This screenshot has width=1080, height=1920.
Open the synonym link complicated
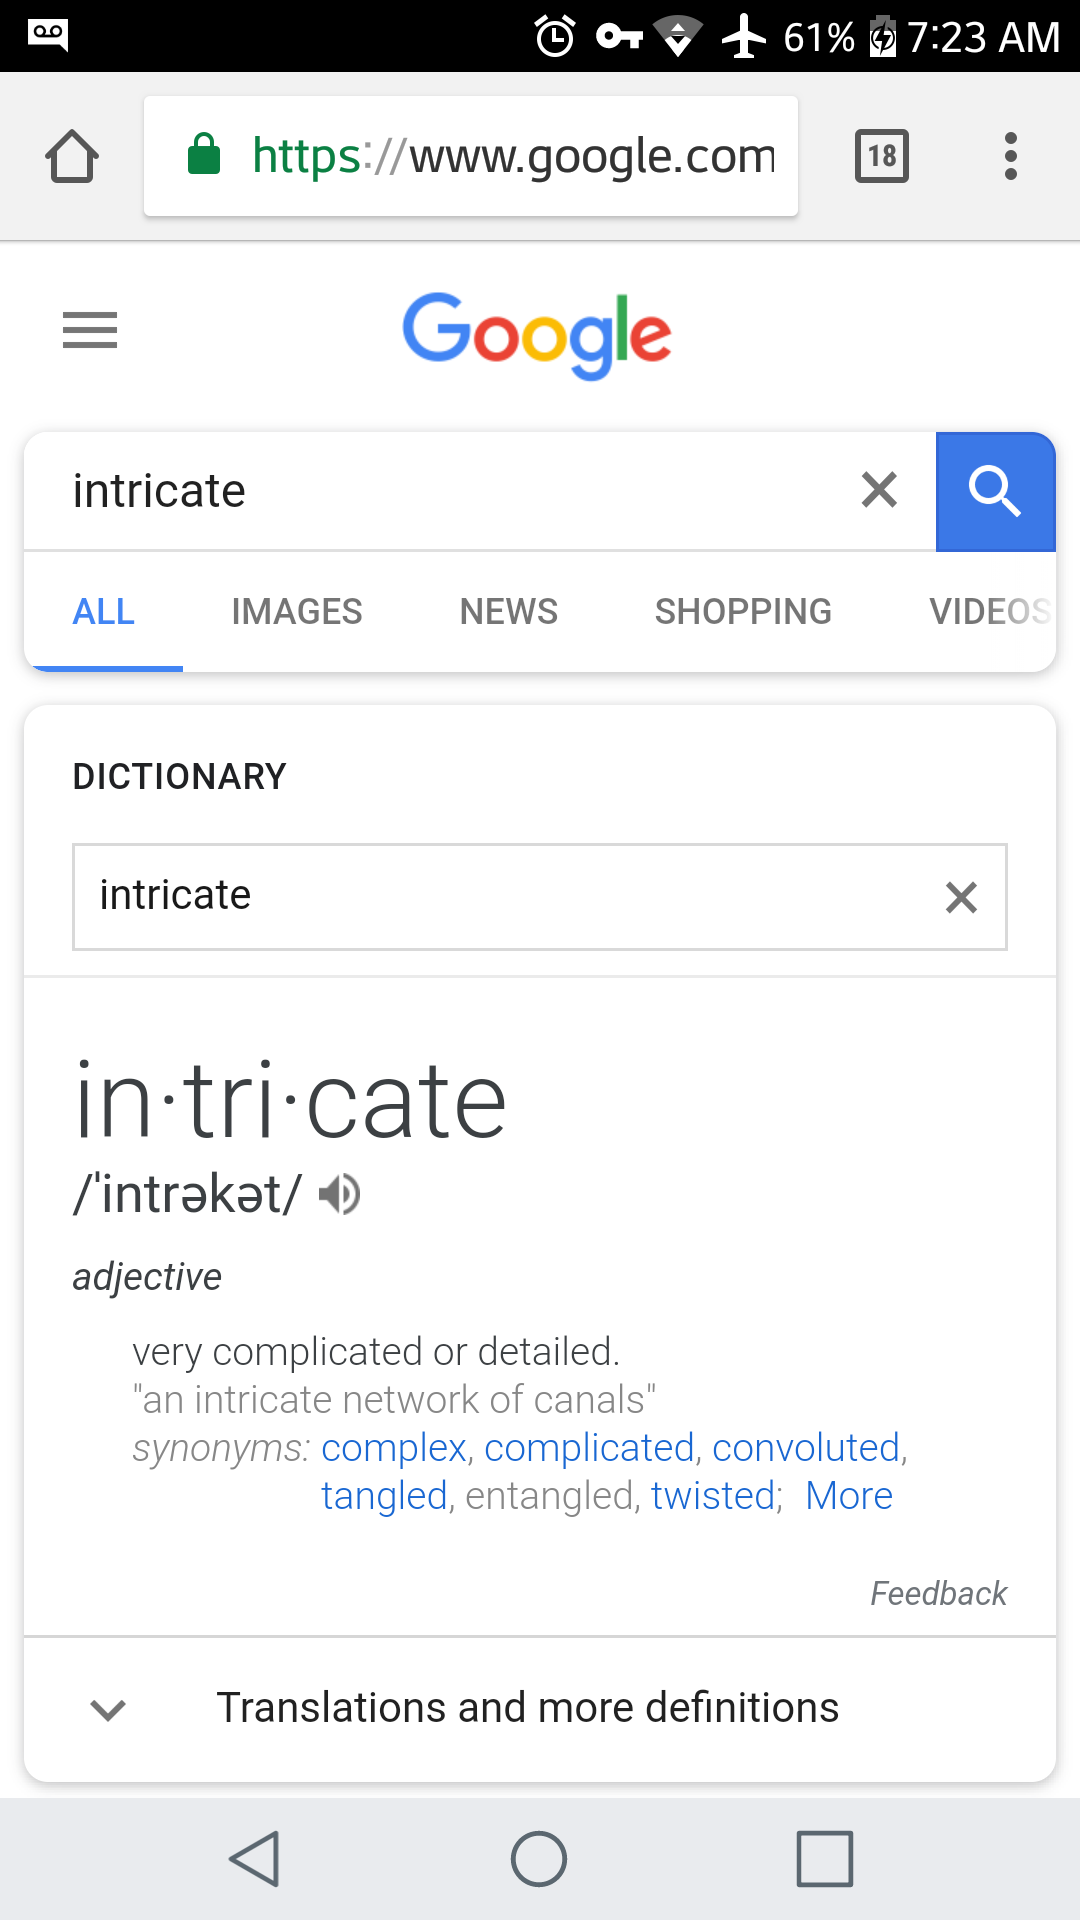pos(589,1448)
